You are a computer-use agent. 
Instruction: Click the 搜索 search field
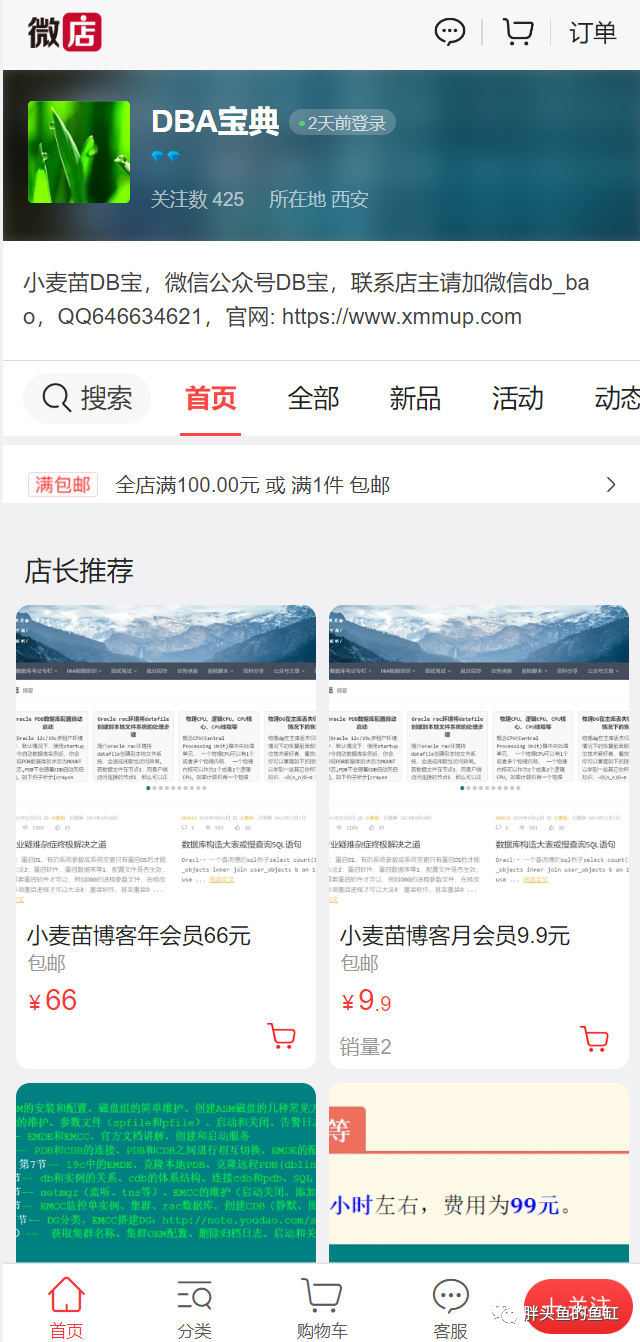(x=87, y=399)
